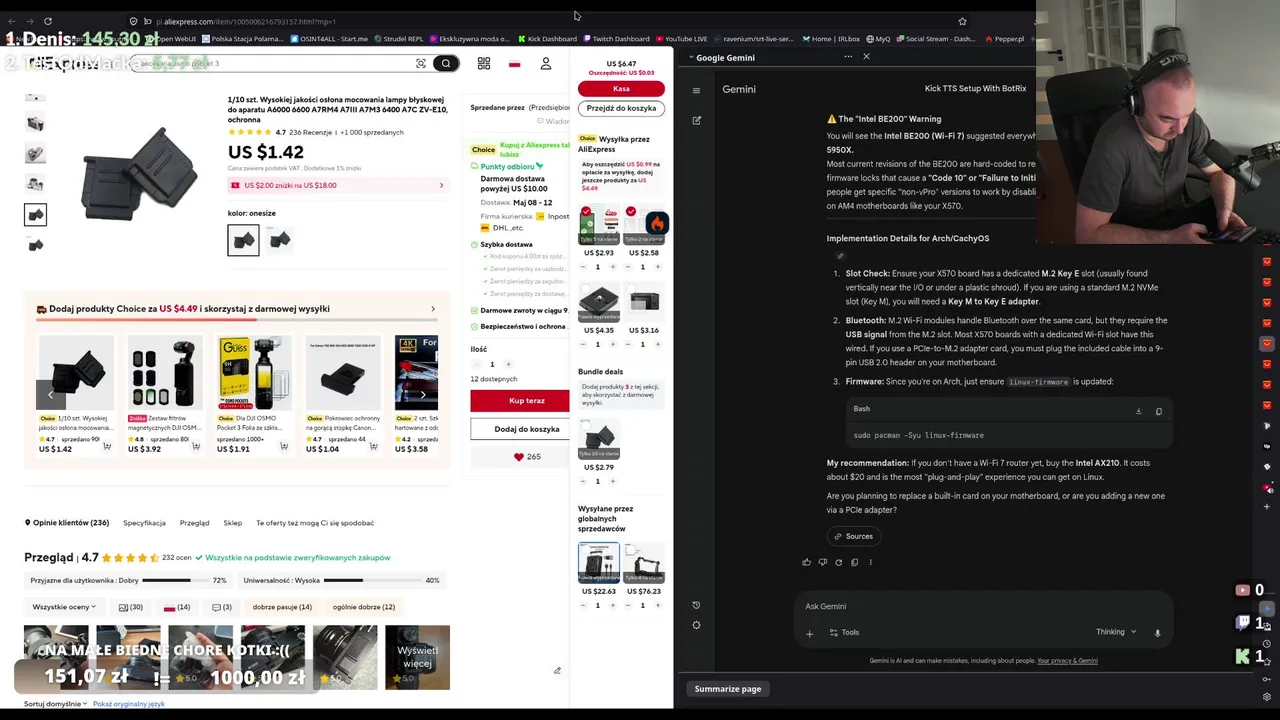The image size is (1280, 720).
Task: Change country using the Polish flag icon
Action: tap(514, 63)
